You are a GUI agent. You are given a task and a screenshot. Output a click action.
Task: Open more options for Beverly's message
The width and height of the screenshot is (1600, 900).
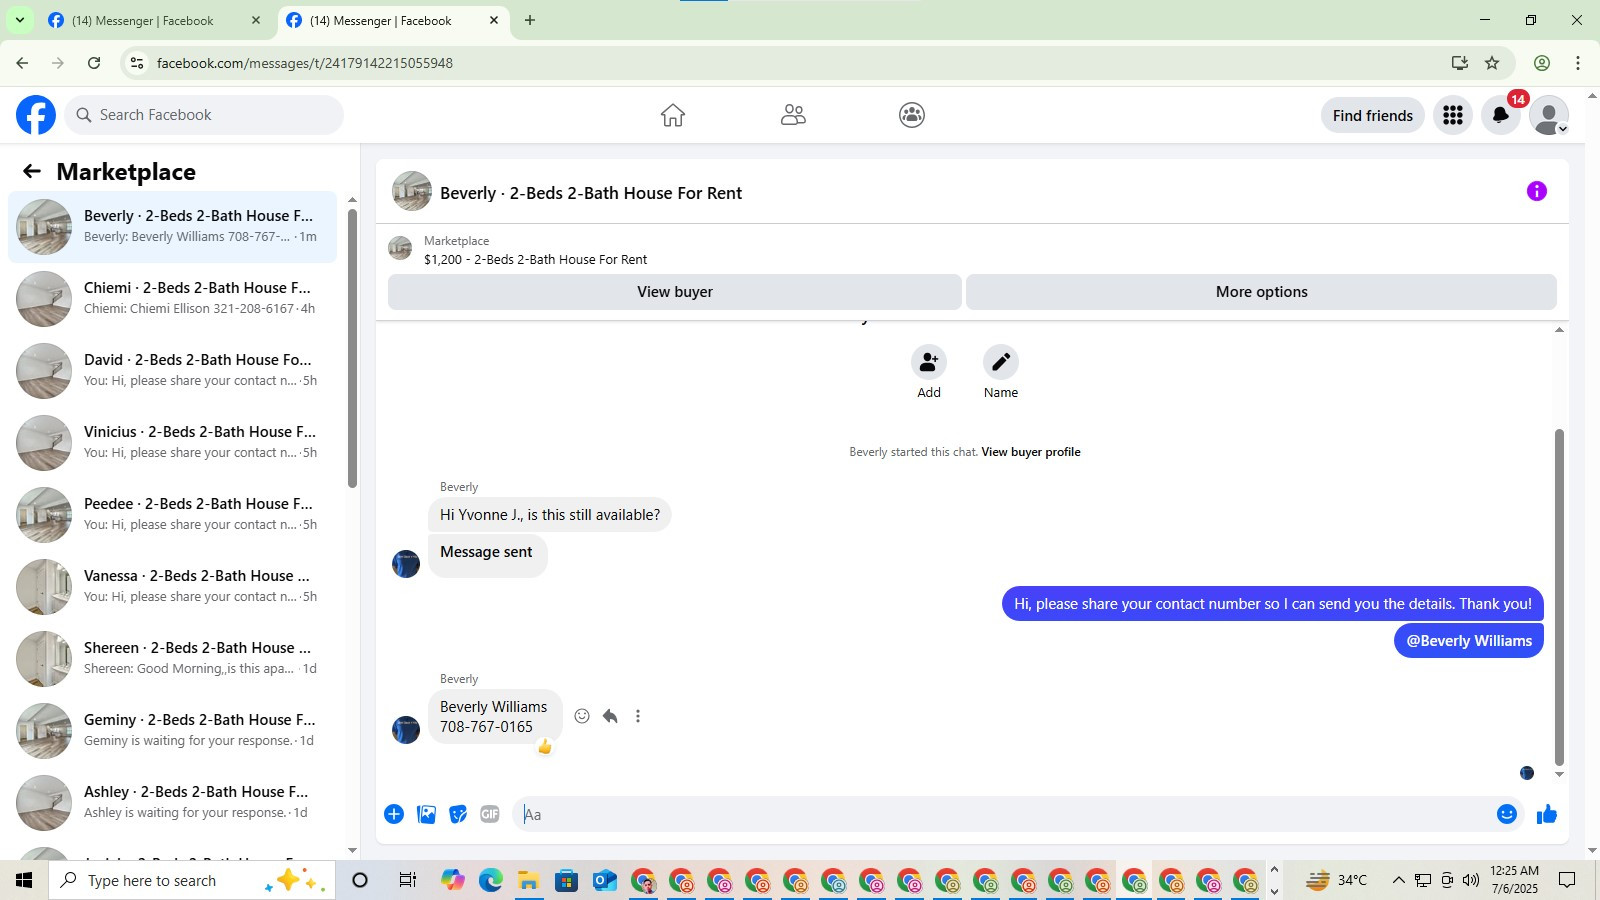pyautogui.click(x=638, y=716)
